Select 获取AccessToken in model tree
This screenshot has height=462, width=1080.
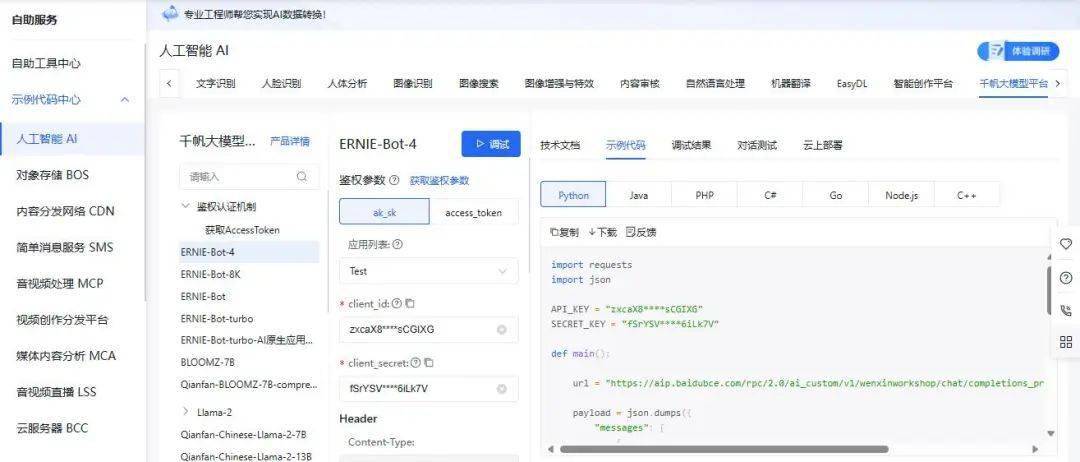pos(242,230)
